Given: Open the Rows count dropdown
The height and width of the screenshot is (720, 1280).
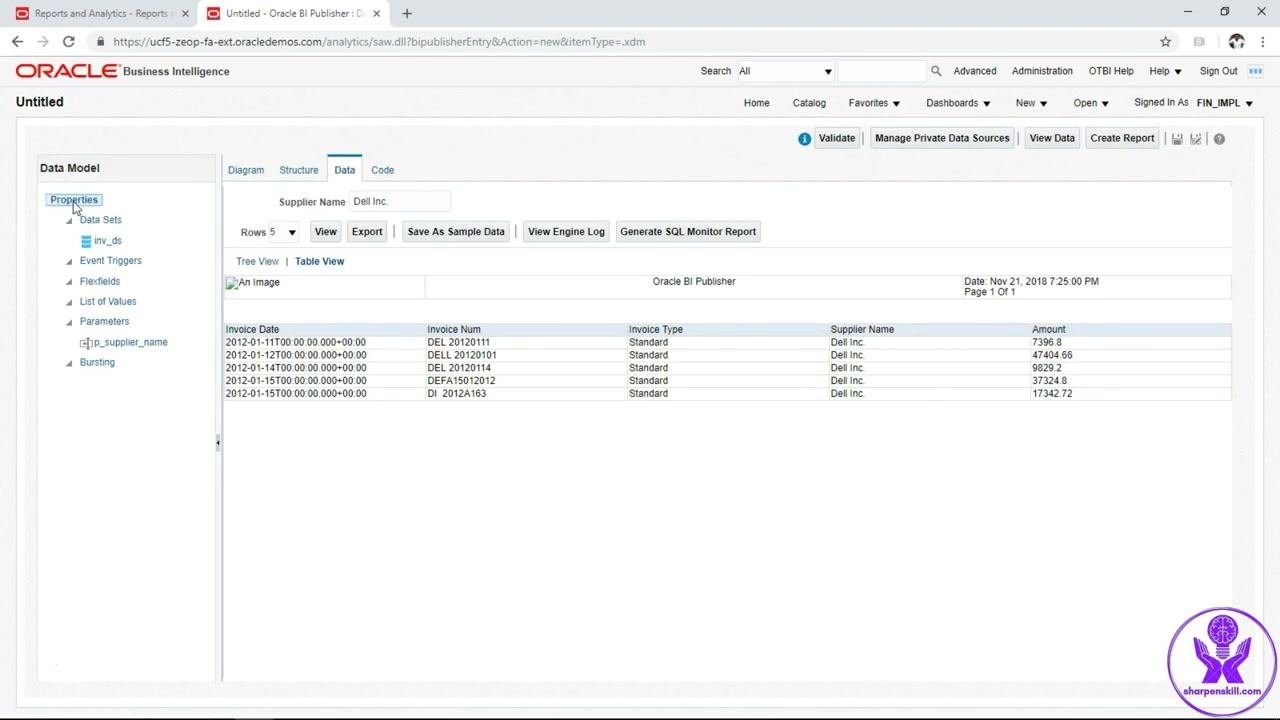Looking at the screenshot, I should tap(283, 232).
